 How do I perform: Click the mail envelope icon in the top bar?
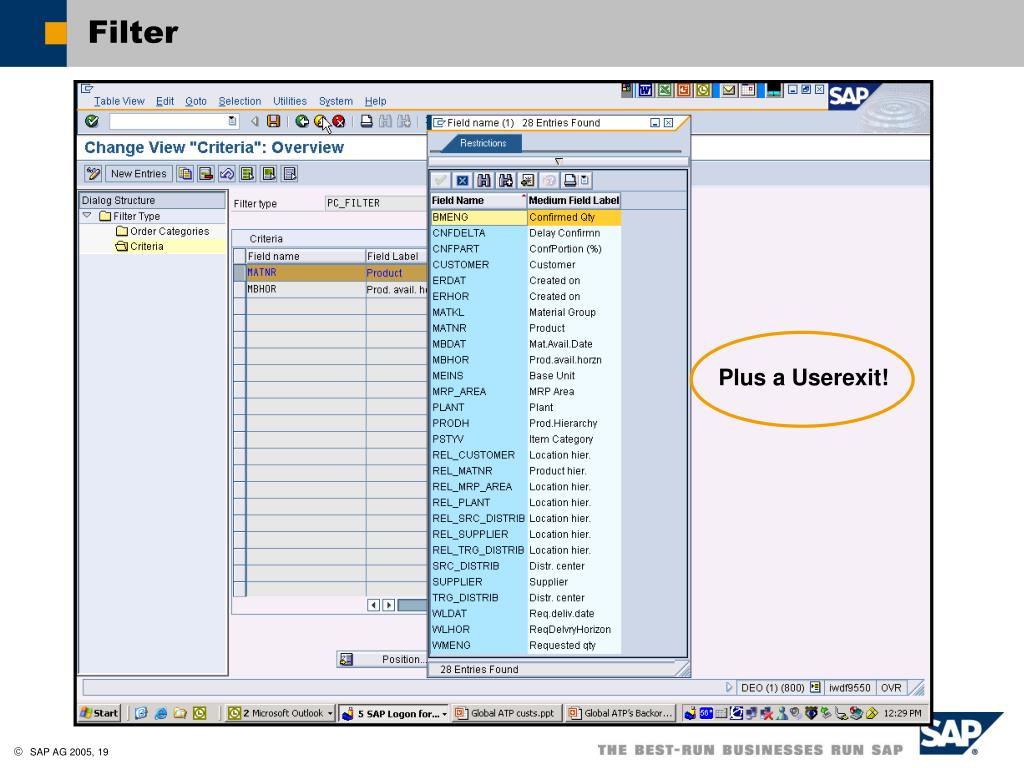729,90
